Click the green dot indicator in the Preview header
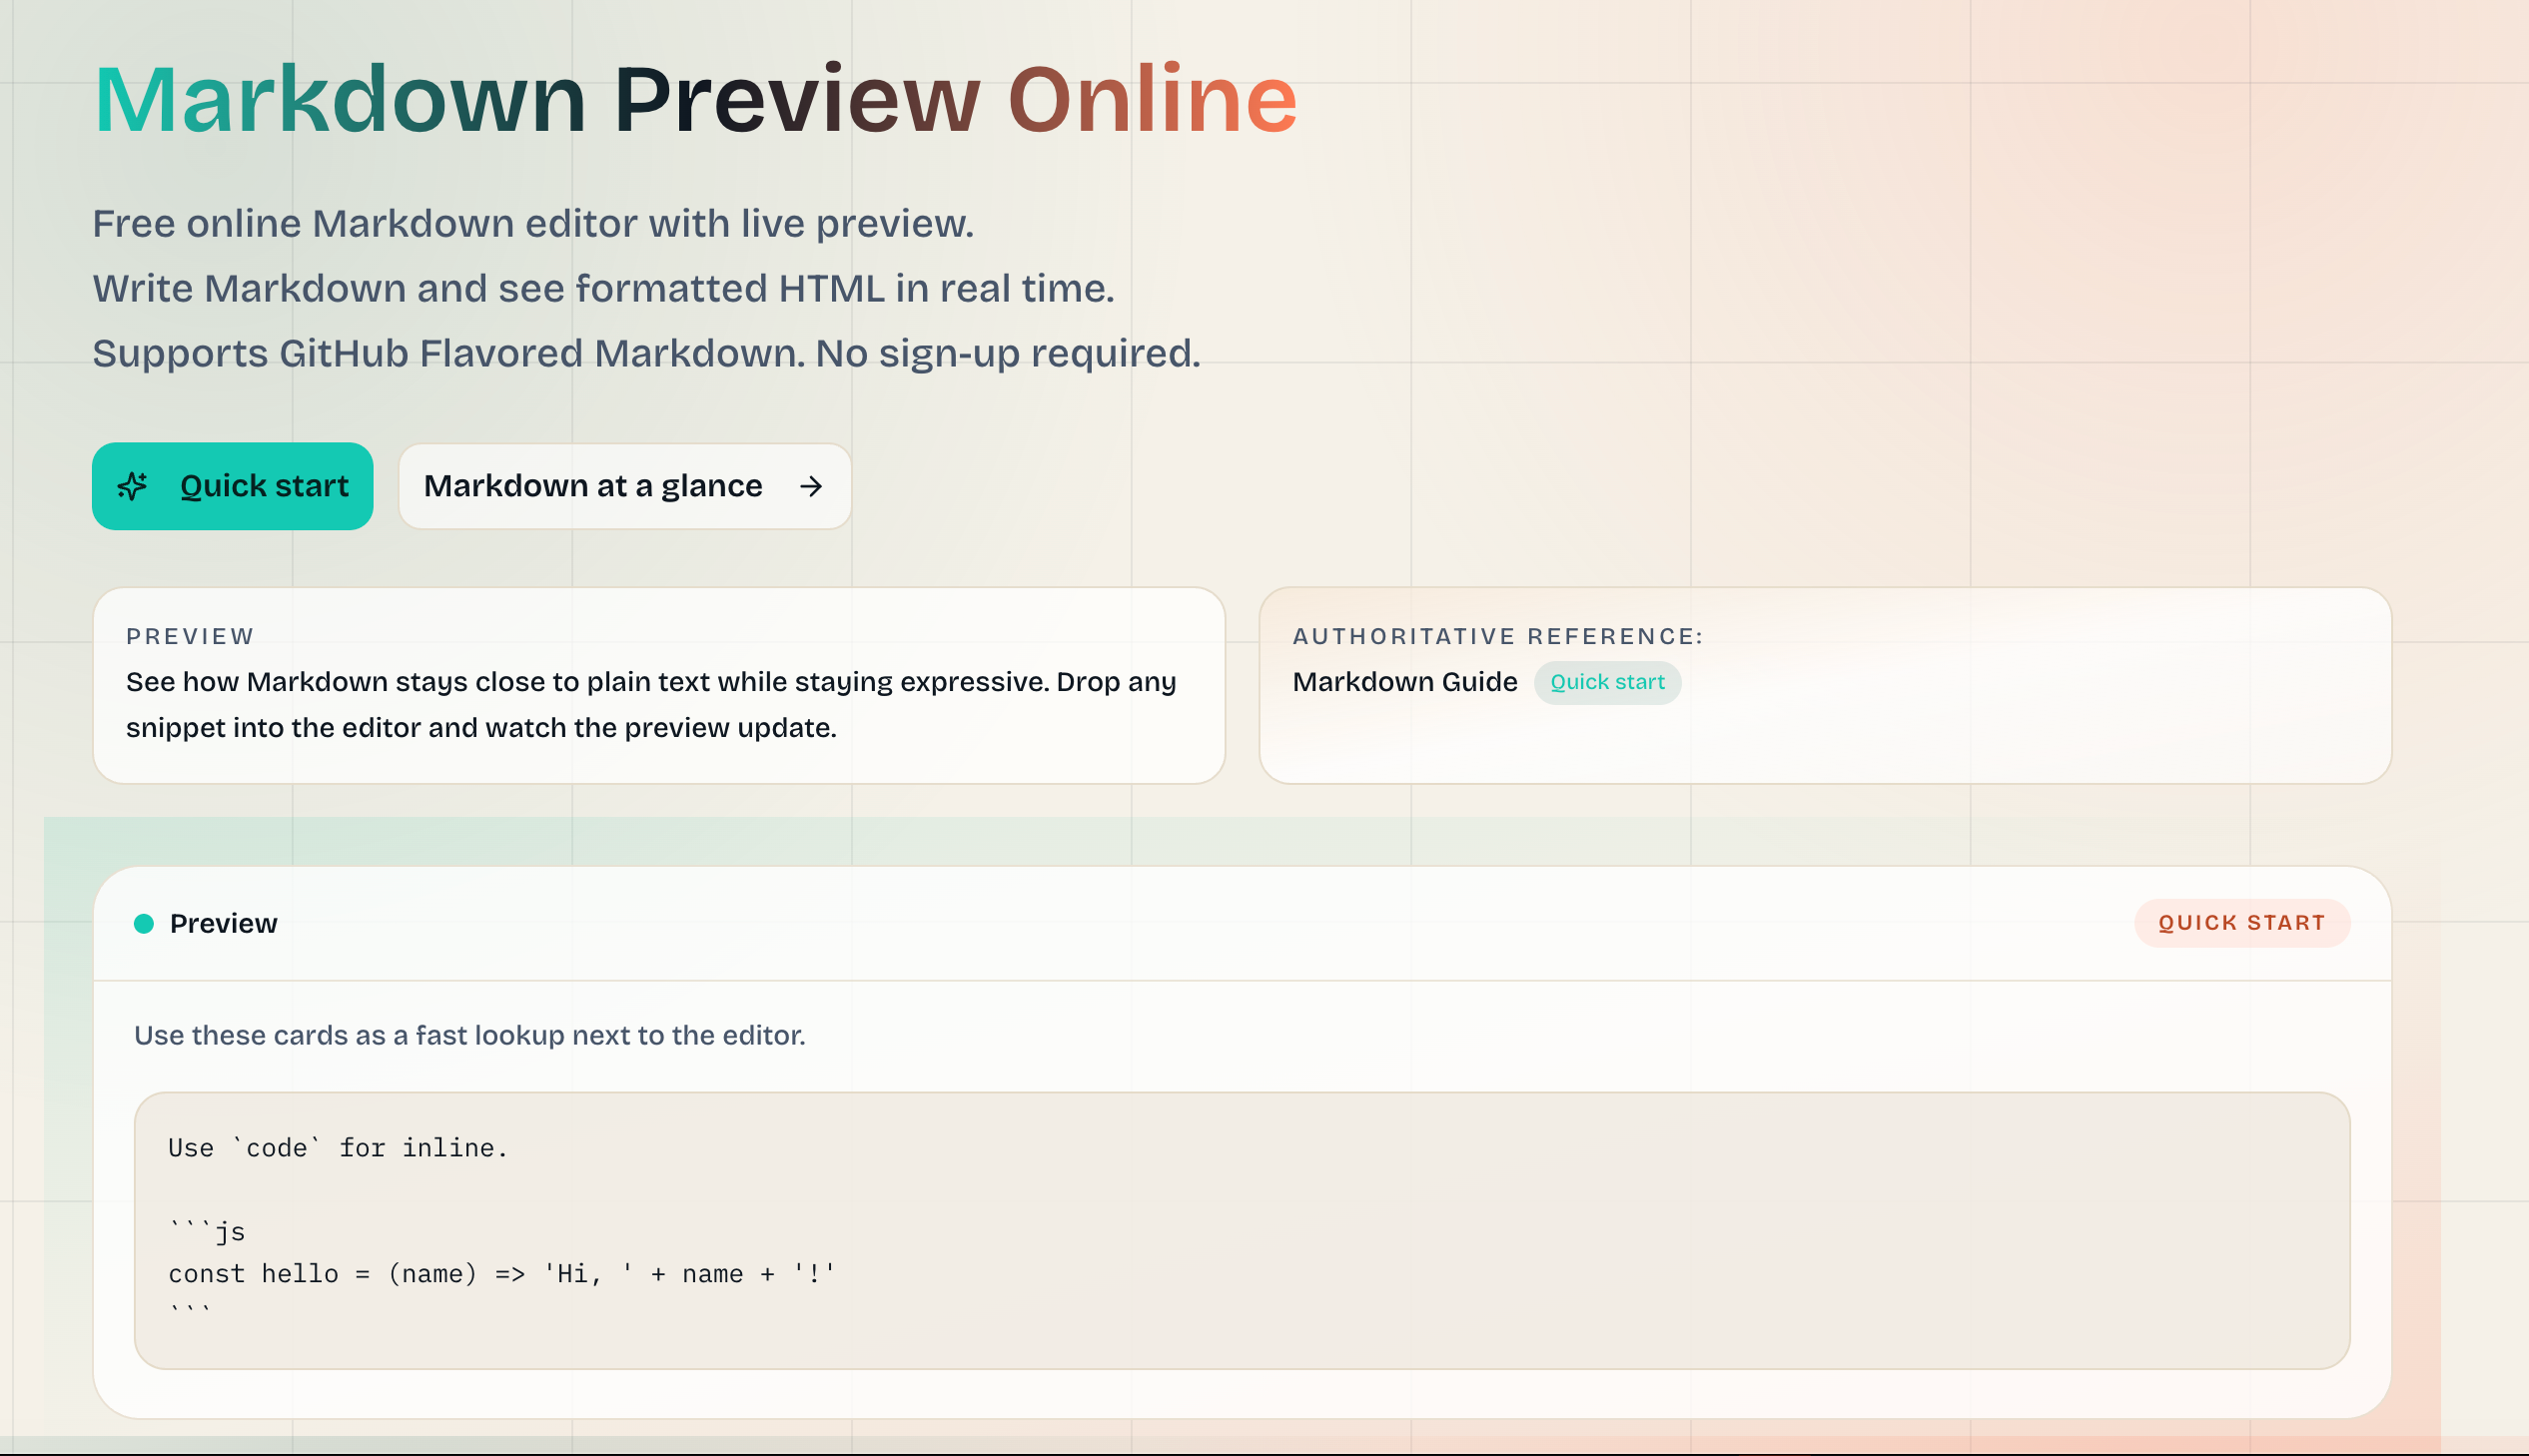Viewport: 2529px width, 1456px height. tap(143, 923)
